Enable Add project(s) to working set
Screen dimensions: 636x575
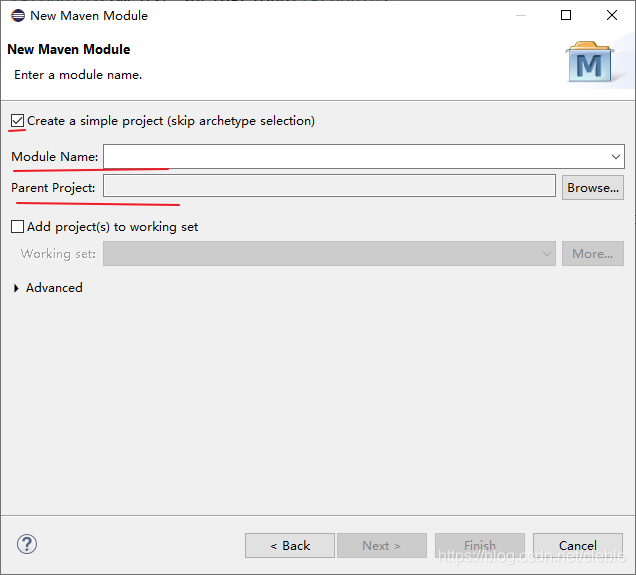coord(17,227)
